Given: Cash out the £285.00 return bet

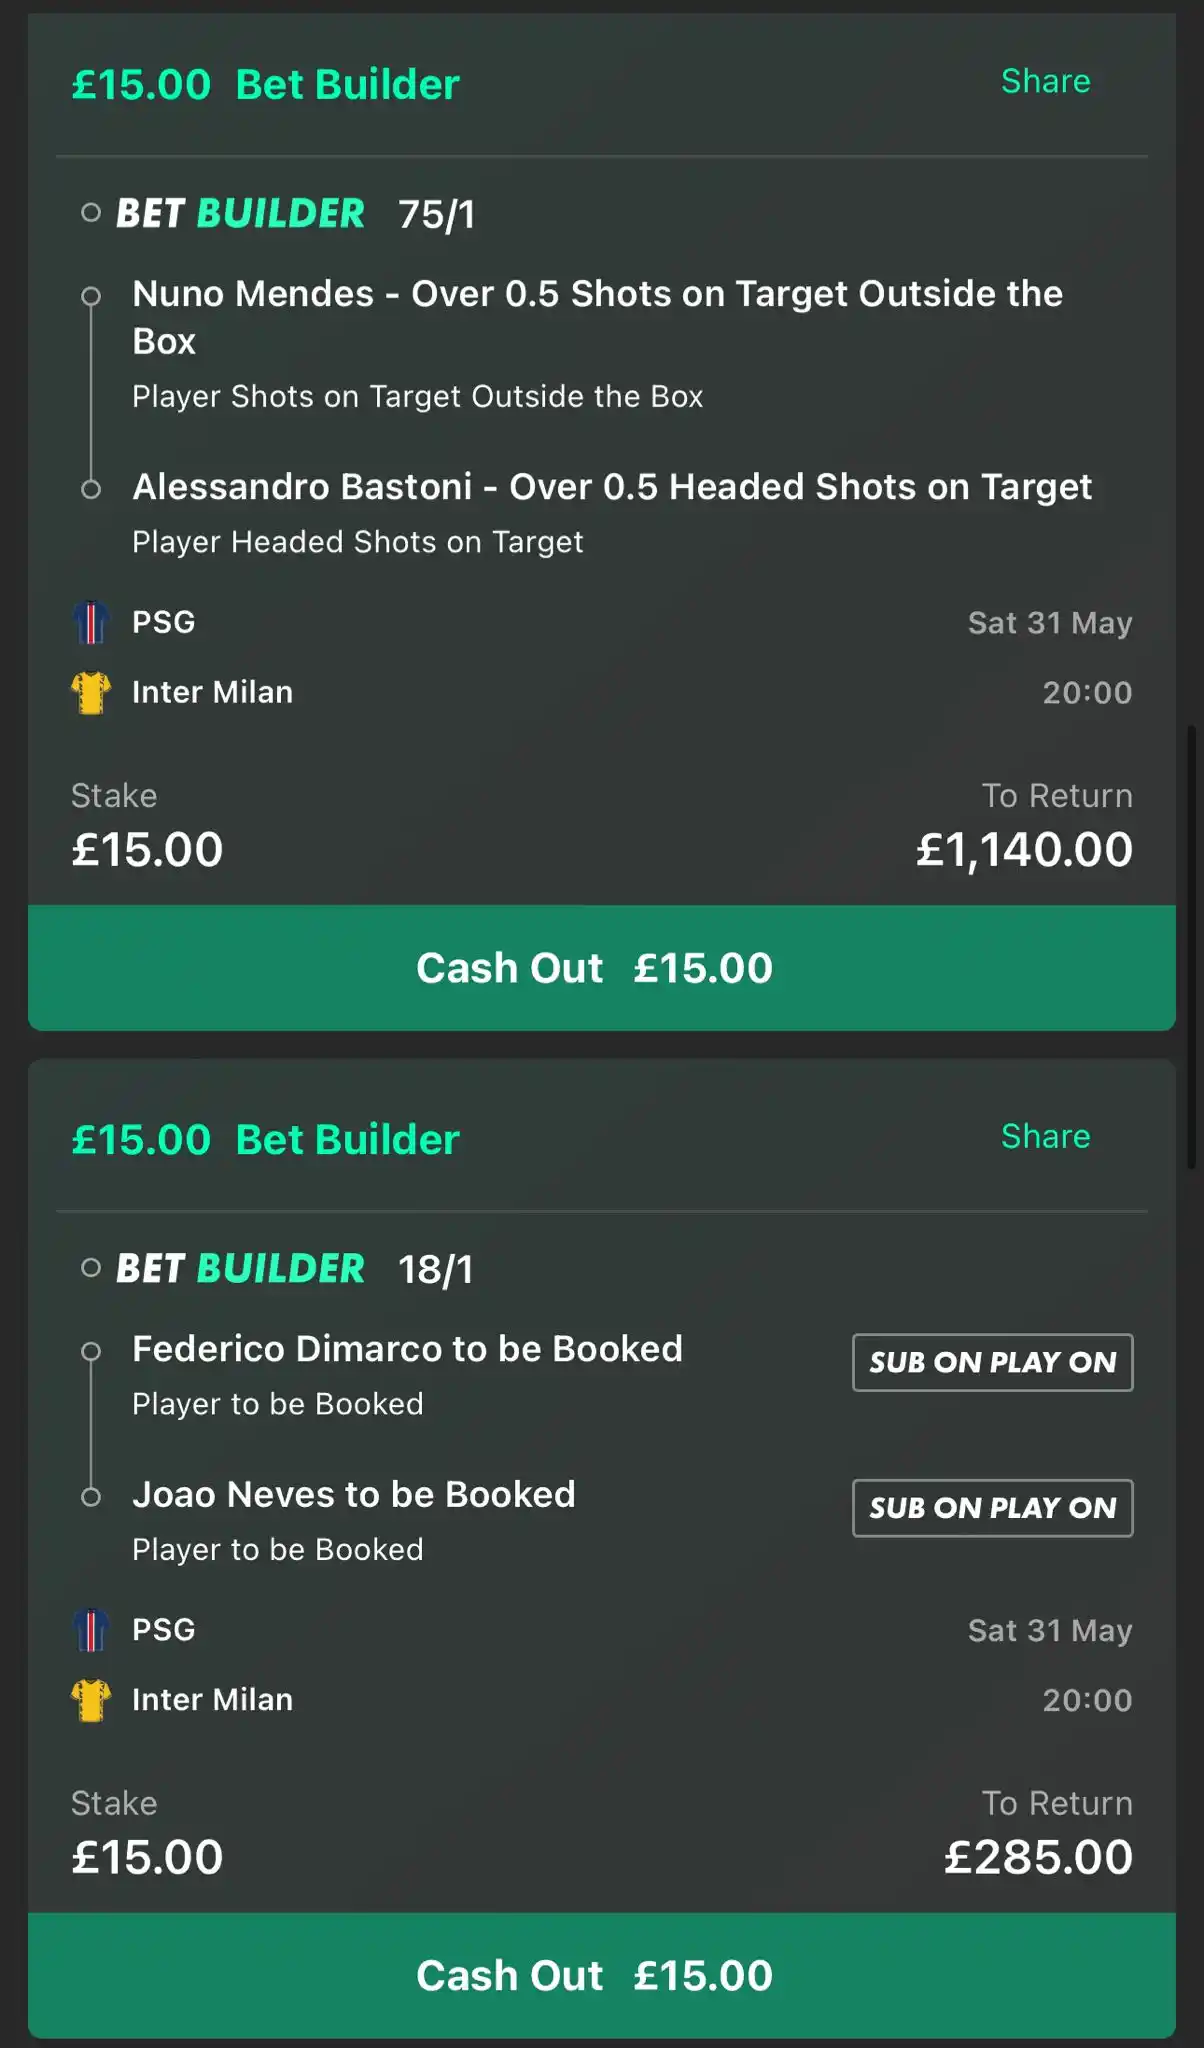Looking at the screenshot, I should (x=602, y=1976).
